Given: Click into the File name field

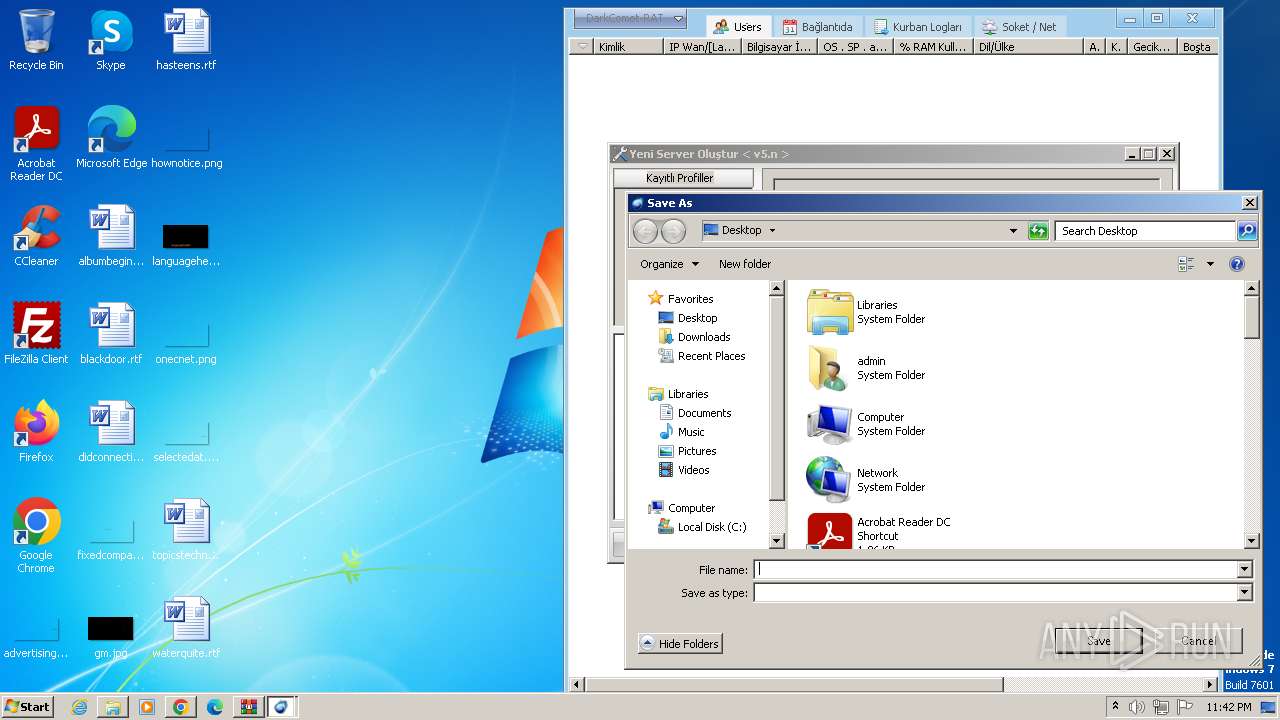Looking at the screenshot, I should (996, 569).
